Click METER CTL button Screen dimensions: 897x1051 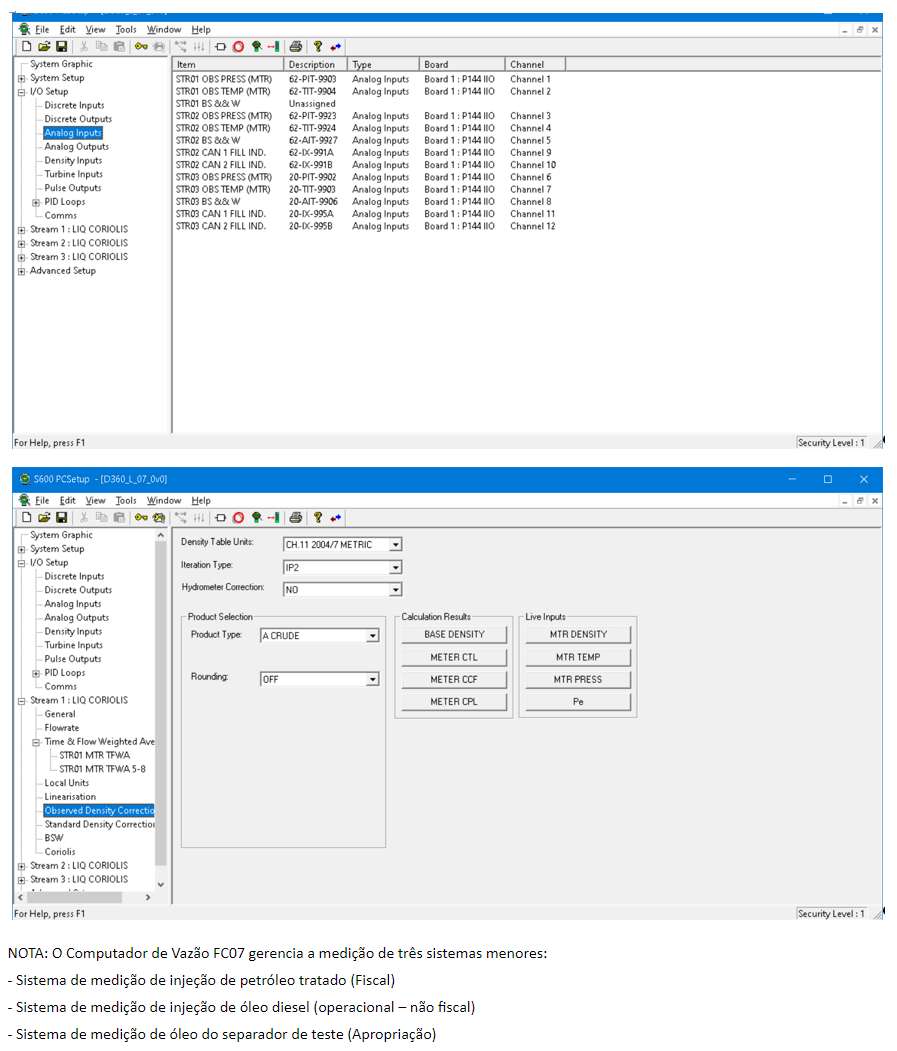point(454,658)
